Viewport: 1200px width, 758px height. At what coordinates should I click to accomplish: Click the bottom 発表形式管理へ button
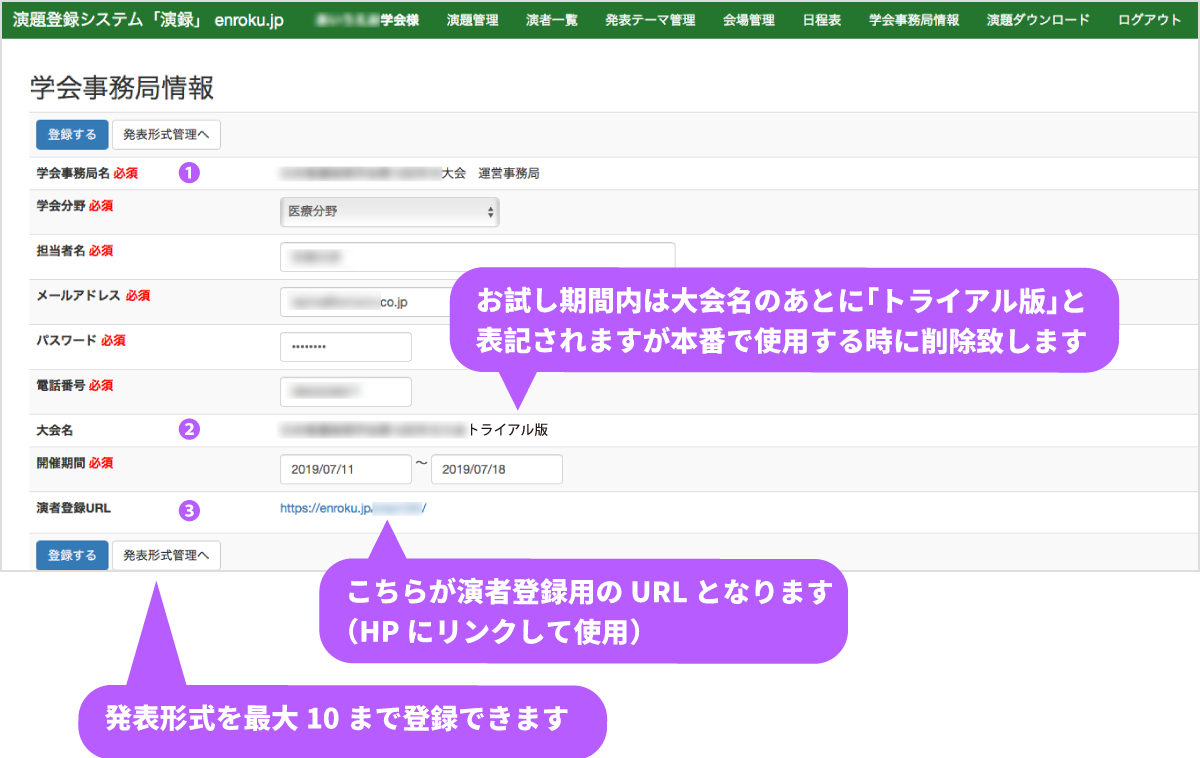pos(166,556)
